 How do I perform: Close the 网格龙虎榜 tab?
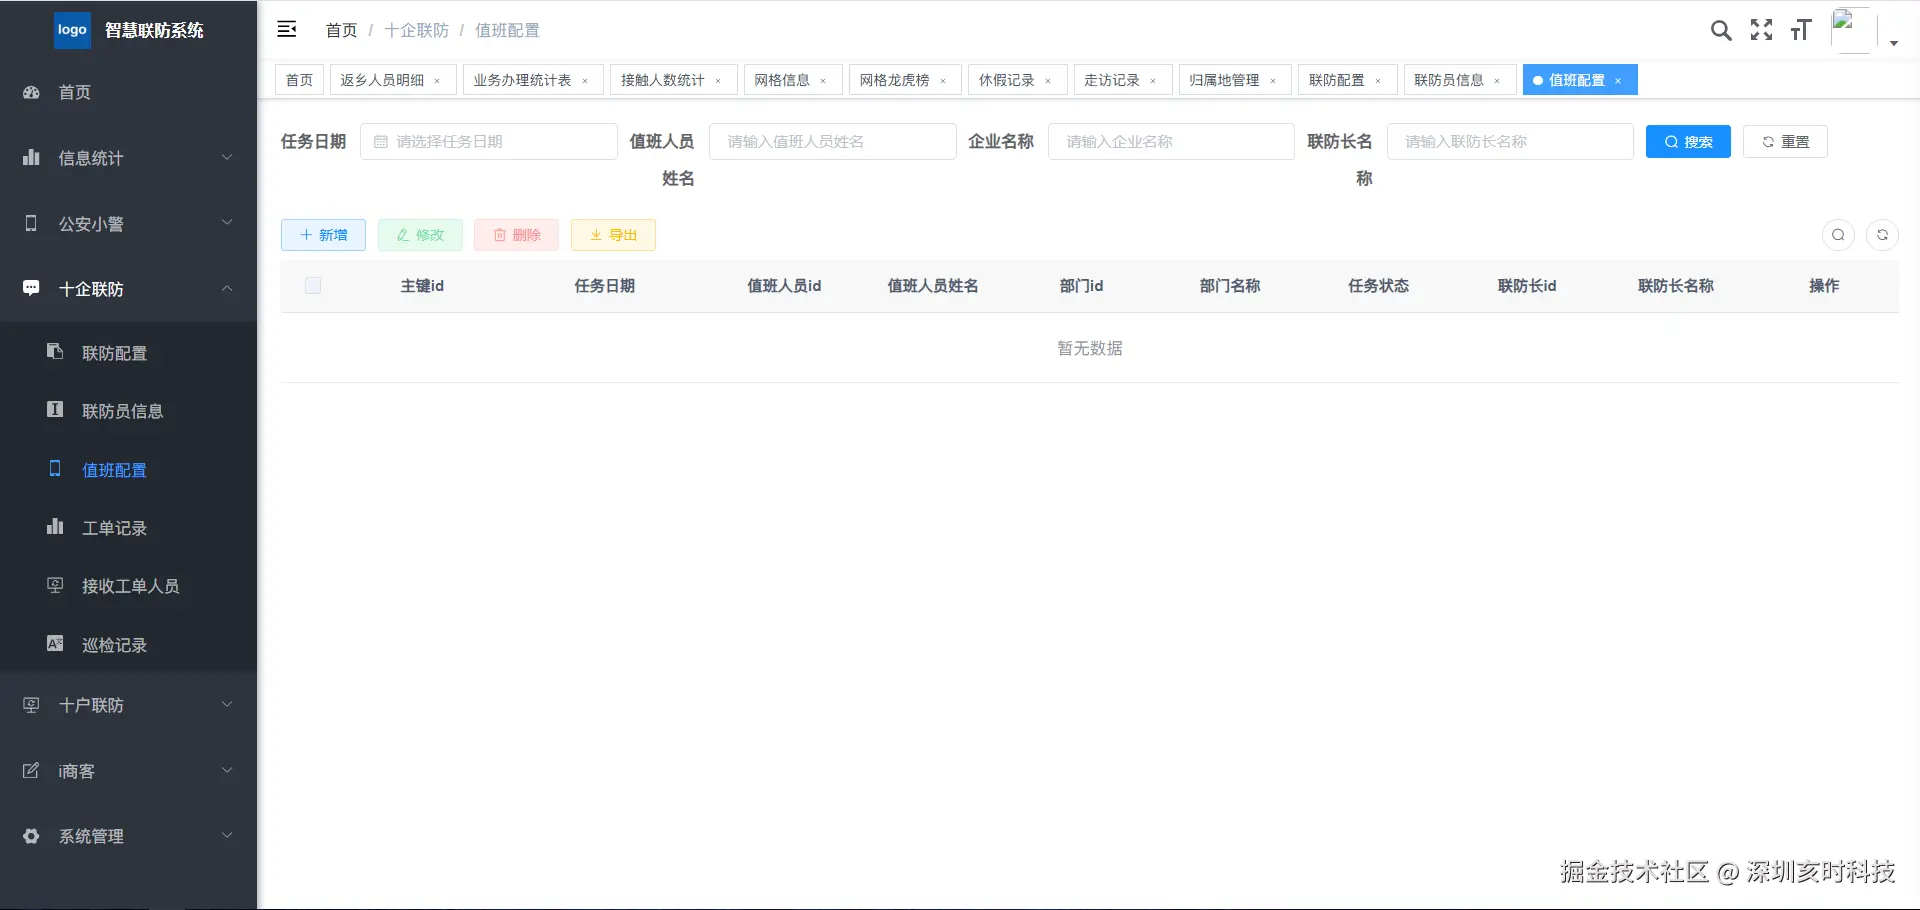[943, 81]
